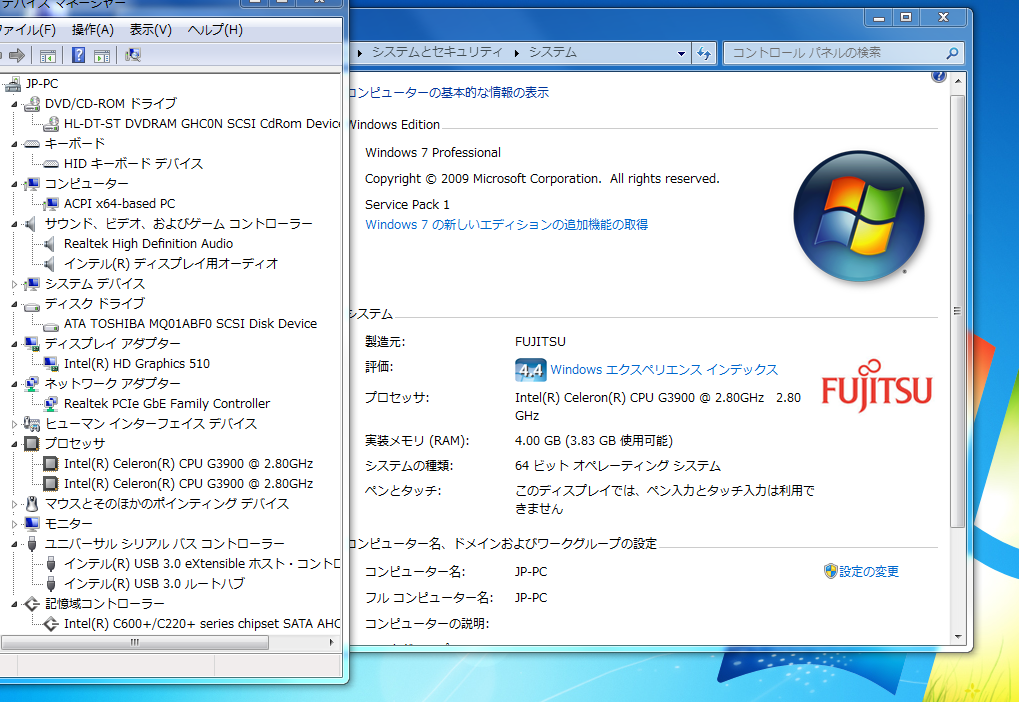Open properties using the Properties toolbar icon
The image size is (1019, 702).
click(103, 55)
